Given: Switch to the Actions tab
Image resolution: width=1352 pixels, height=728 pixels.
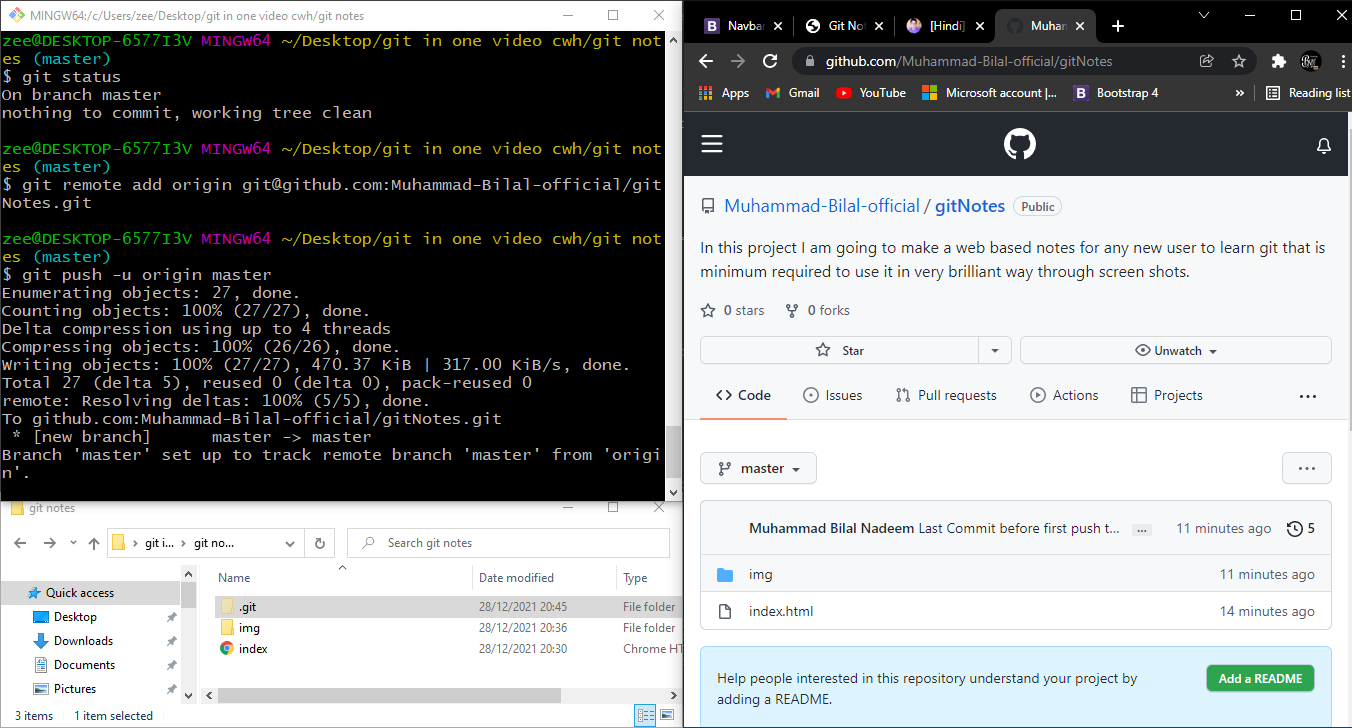Looking at the screenshot, I should (1064, 395).
